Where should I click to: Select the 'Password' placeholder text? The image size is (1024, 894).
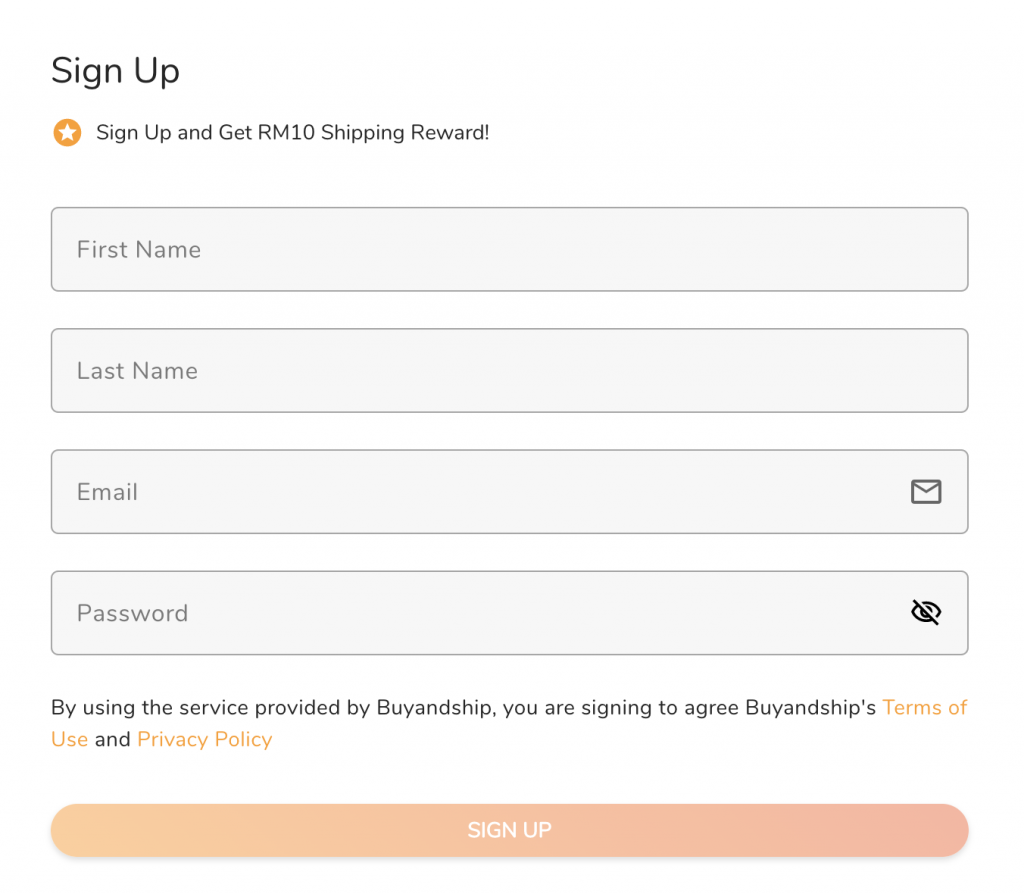coord(132,612)
